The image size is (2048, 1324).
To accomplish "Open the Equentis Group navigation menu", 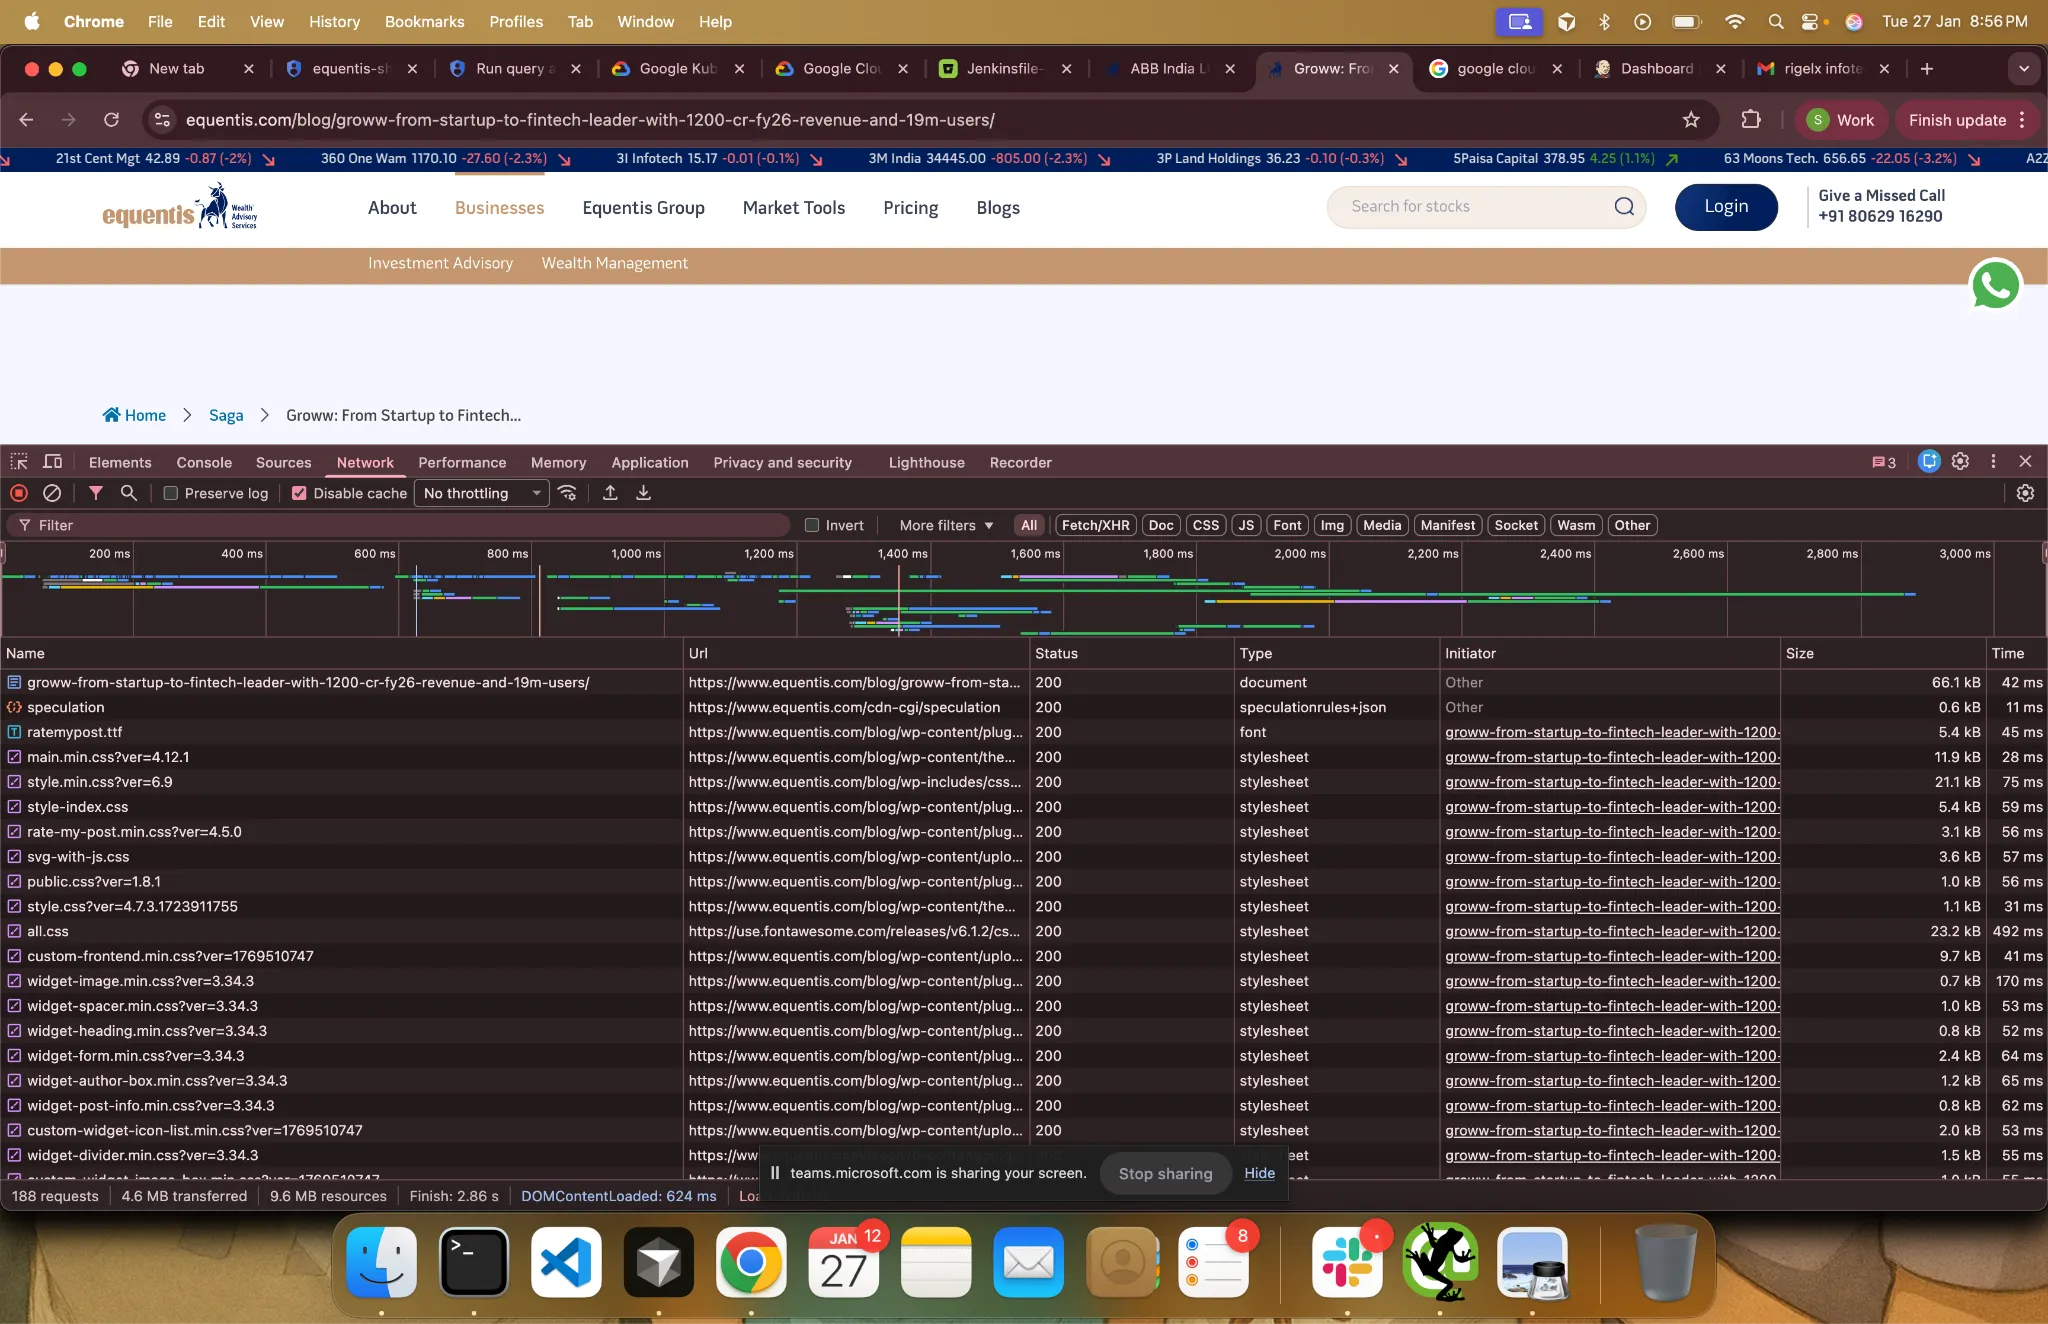I will [x=644, y=208].
